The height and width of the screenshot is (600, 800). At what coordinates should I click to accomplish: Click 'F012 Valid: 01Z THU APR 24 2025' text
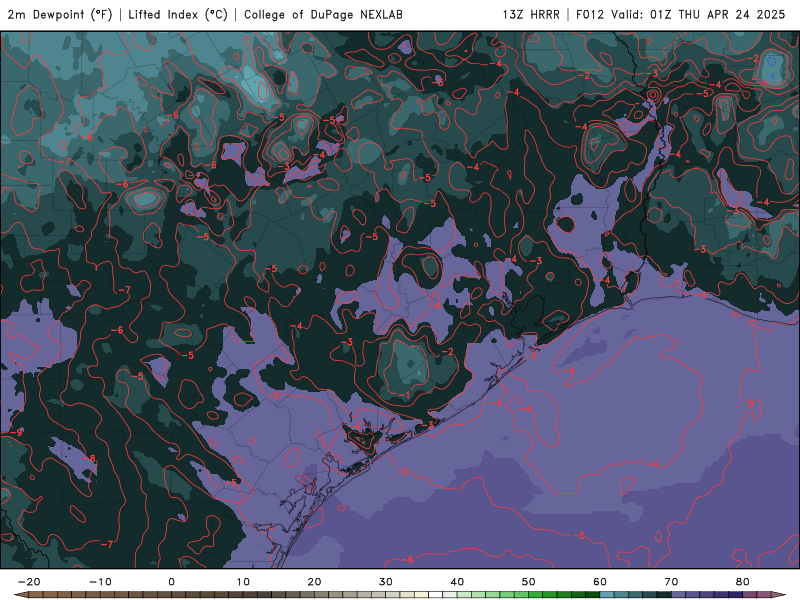tap(681, 15)
